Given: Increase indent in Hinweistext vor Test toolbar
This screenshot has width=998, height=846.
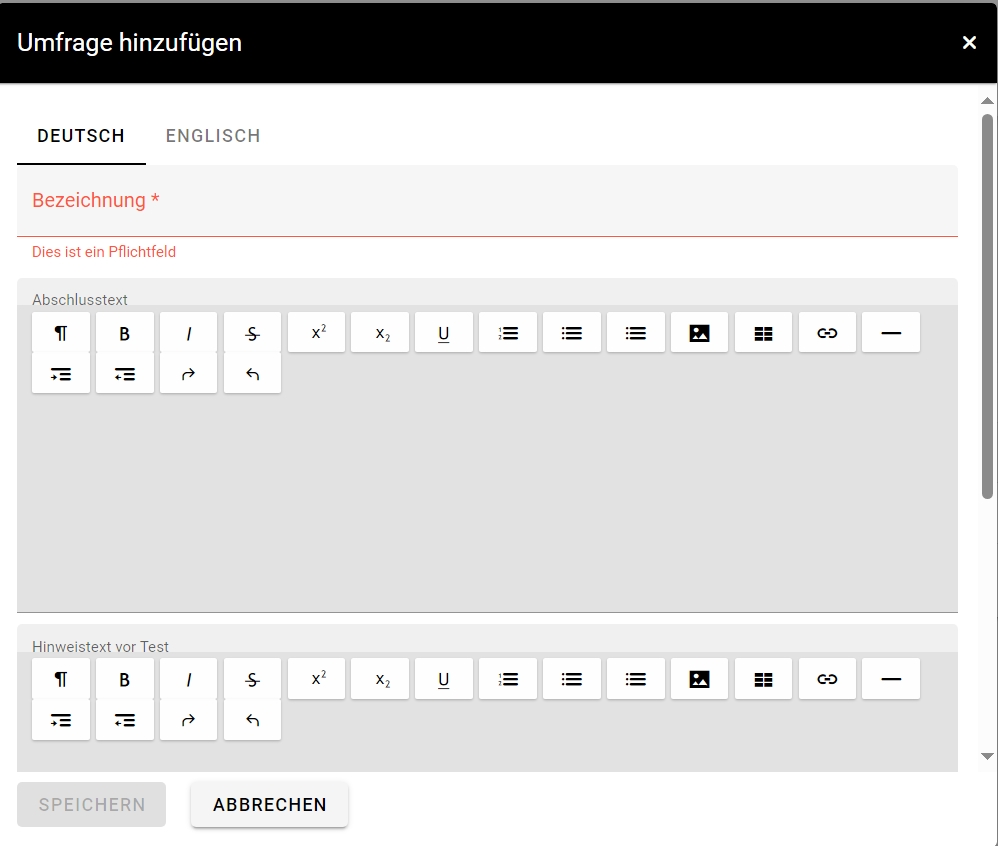Looking at the screenshot, I should [x=61, y=721].
